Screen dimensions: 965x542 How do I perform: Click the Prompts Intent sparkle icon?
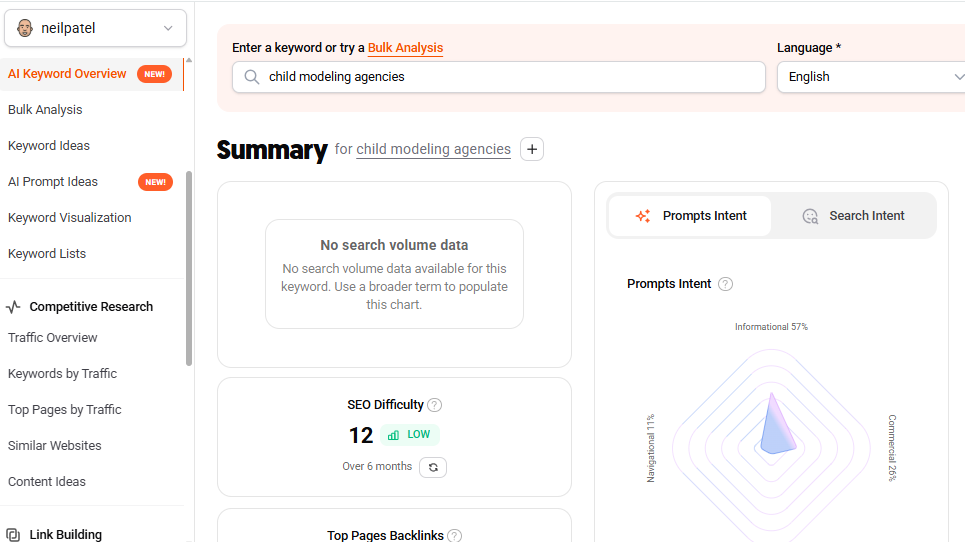pyautogui.click(x=643, y=216)
